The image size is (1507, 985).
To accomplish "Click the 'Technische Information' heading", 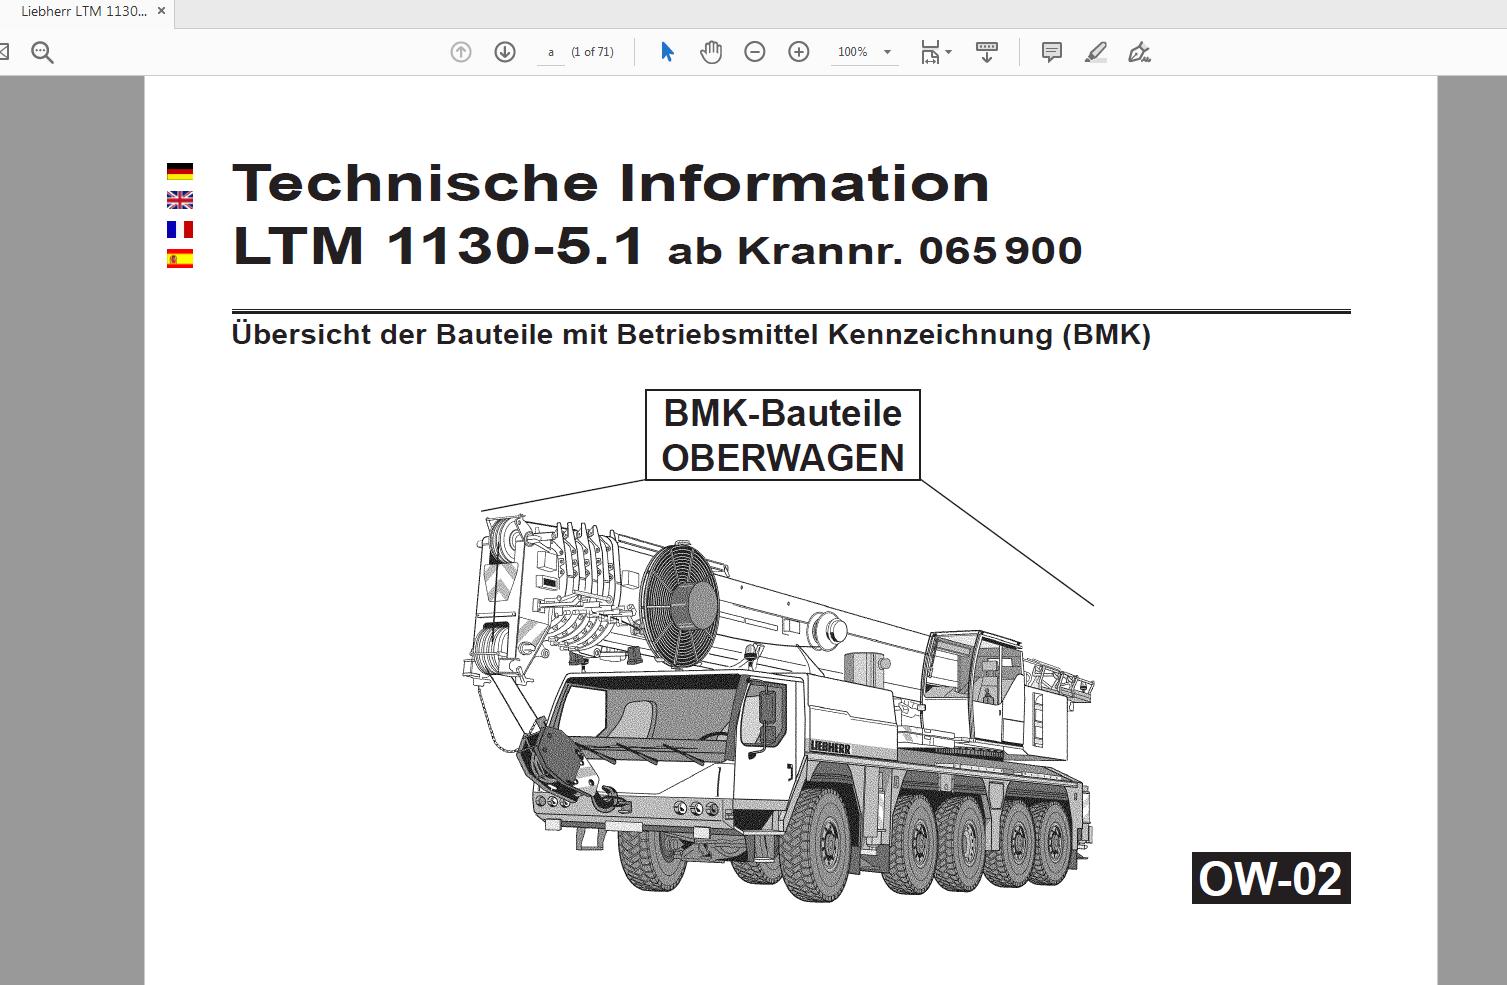I will pyautogui.click(x=611, y=183).
